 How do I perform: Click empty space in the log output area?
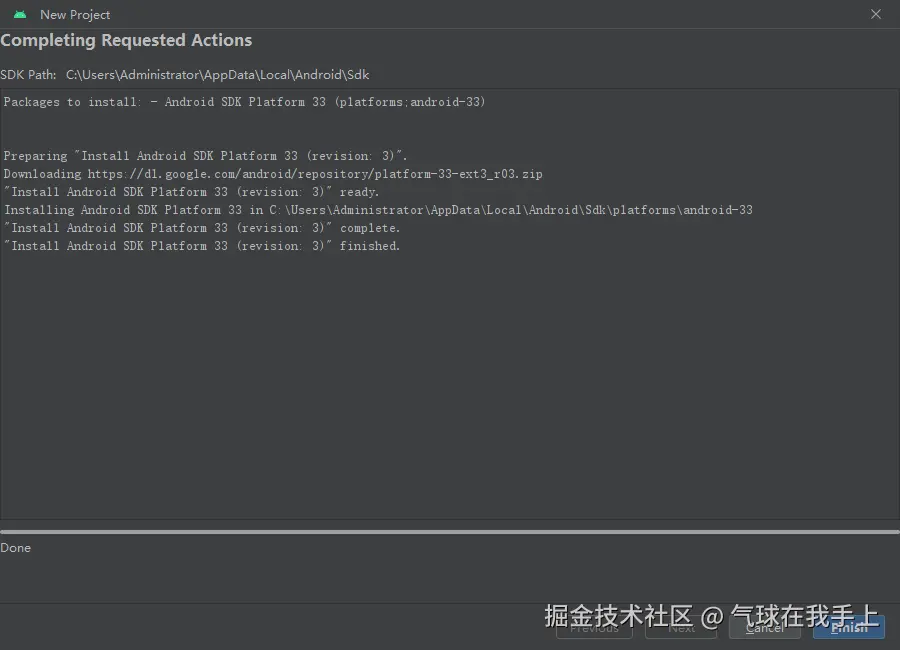450,400
